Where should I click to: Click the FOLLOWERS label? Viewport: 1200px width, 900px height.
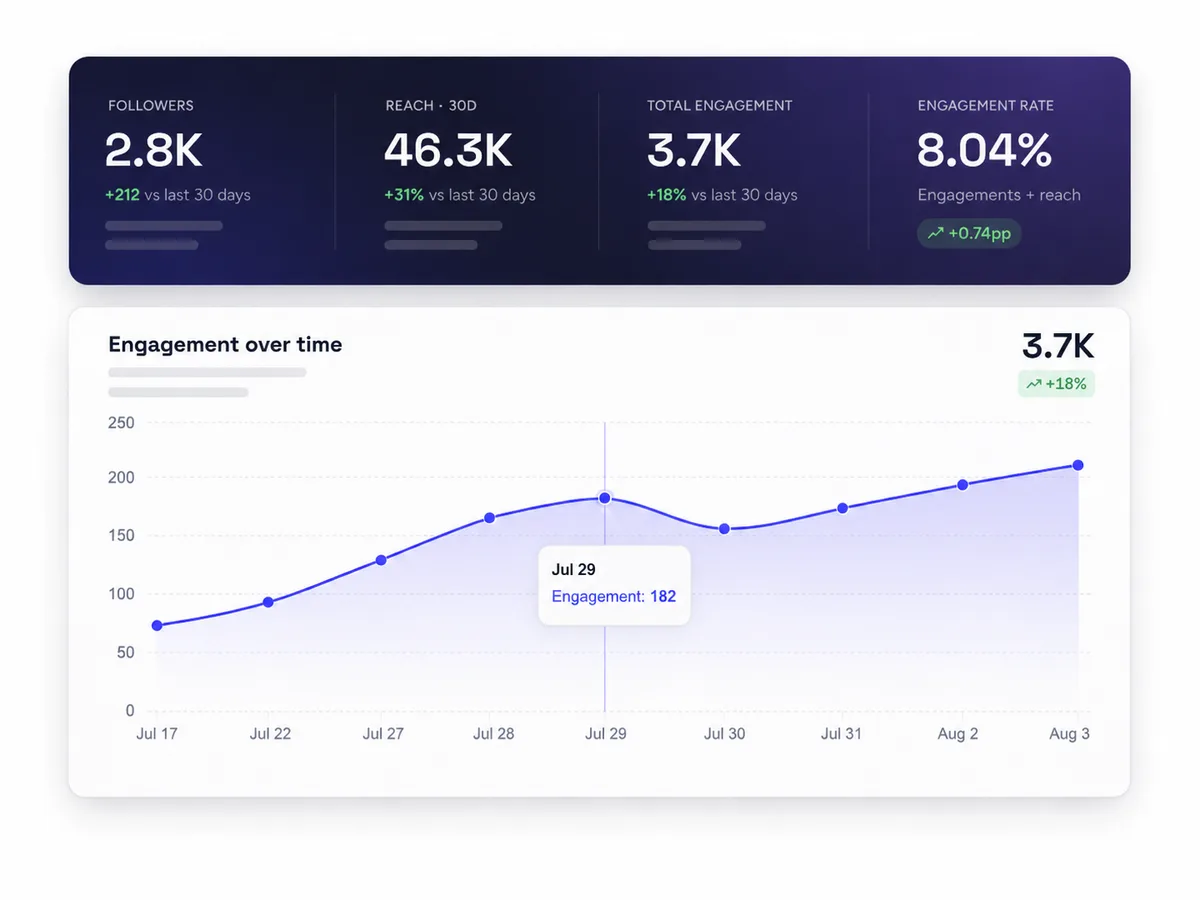point(151,105)
